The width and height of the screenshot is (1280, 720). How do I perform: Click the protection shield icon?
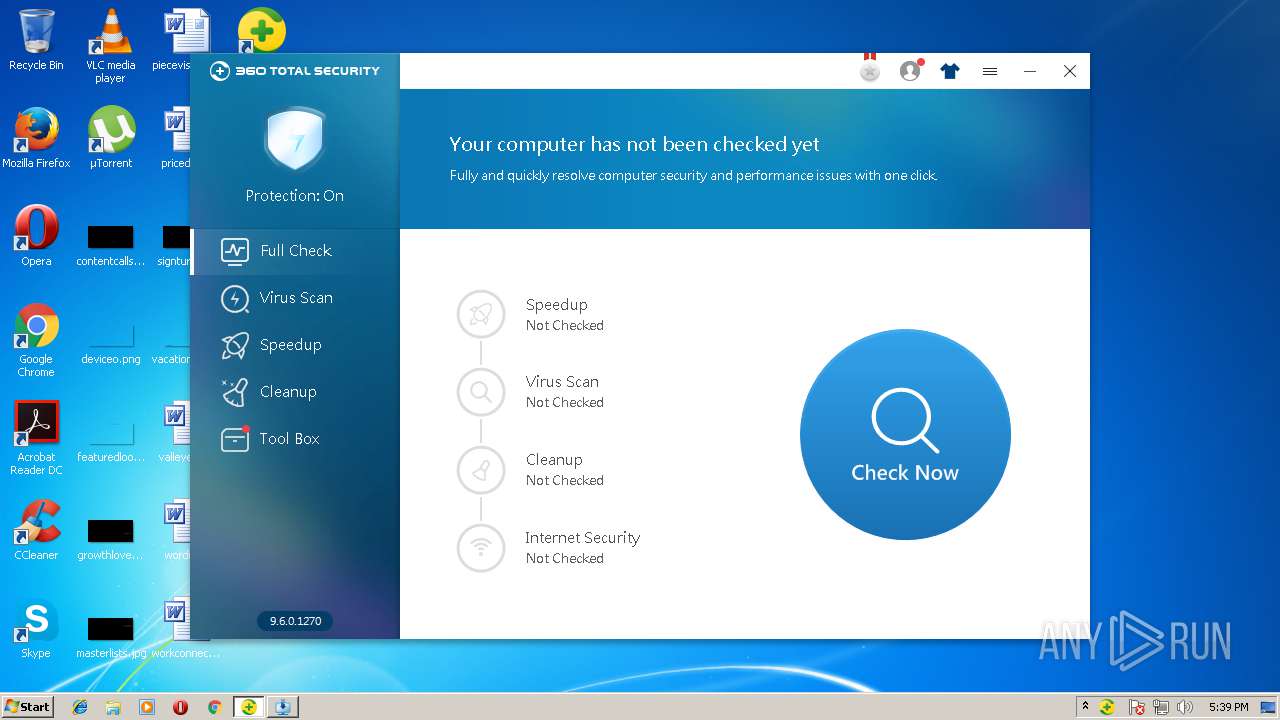point(295,139)
